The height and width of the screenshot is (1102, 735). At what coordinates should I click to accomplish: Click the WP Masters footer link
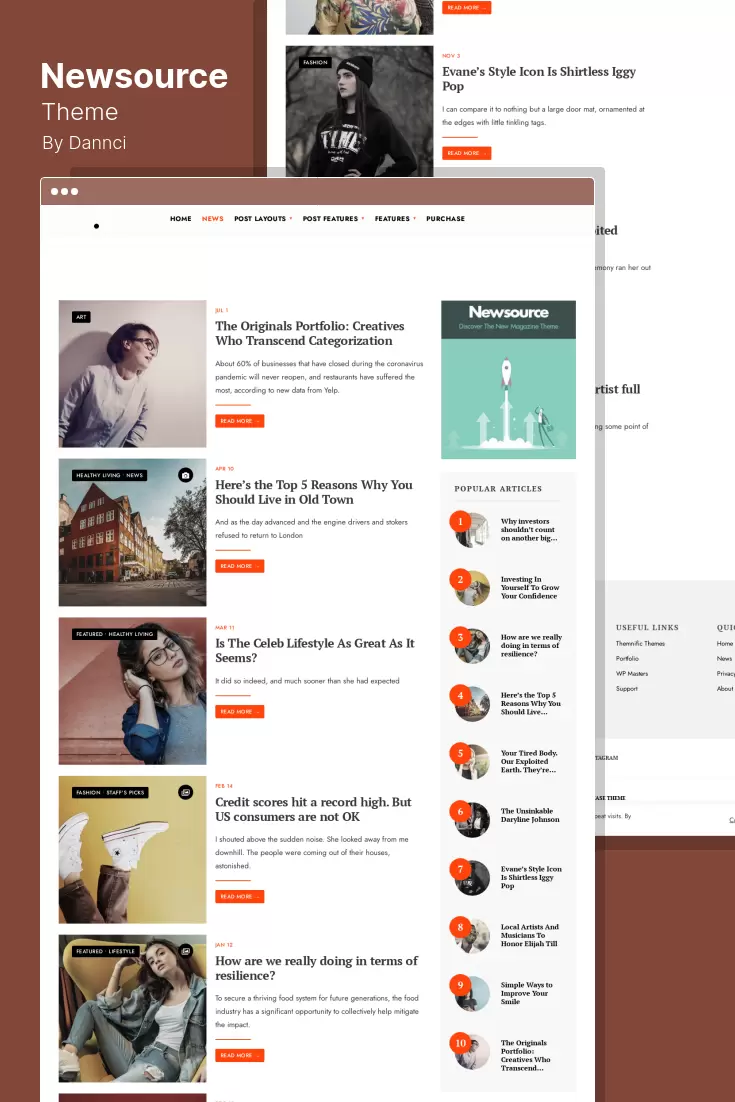tap(632, 673)
